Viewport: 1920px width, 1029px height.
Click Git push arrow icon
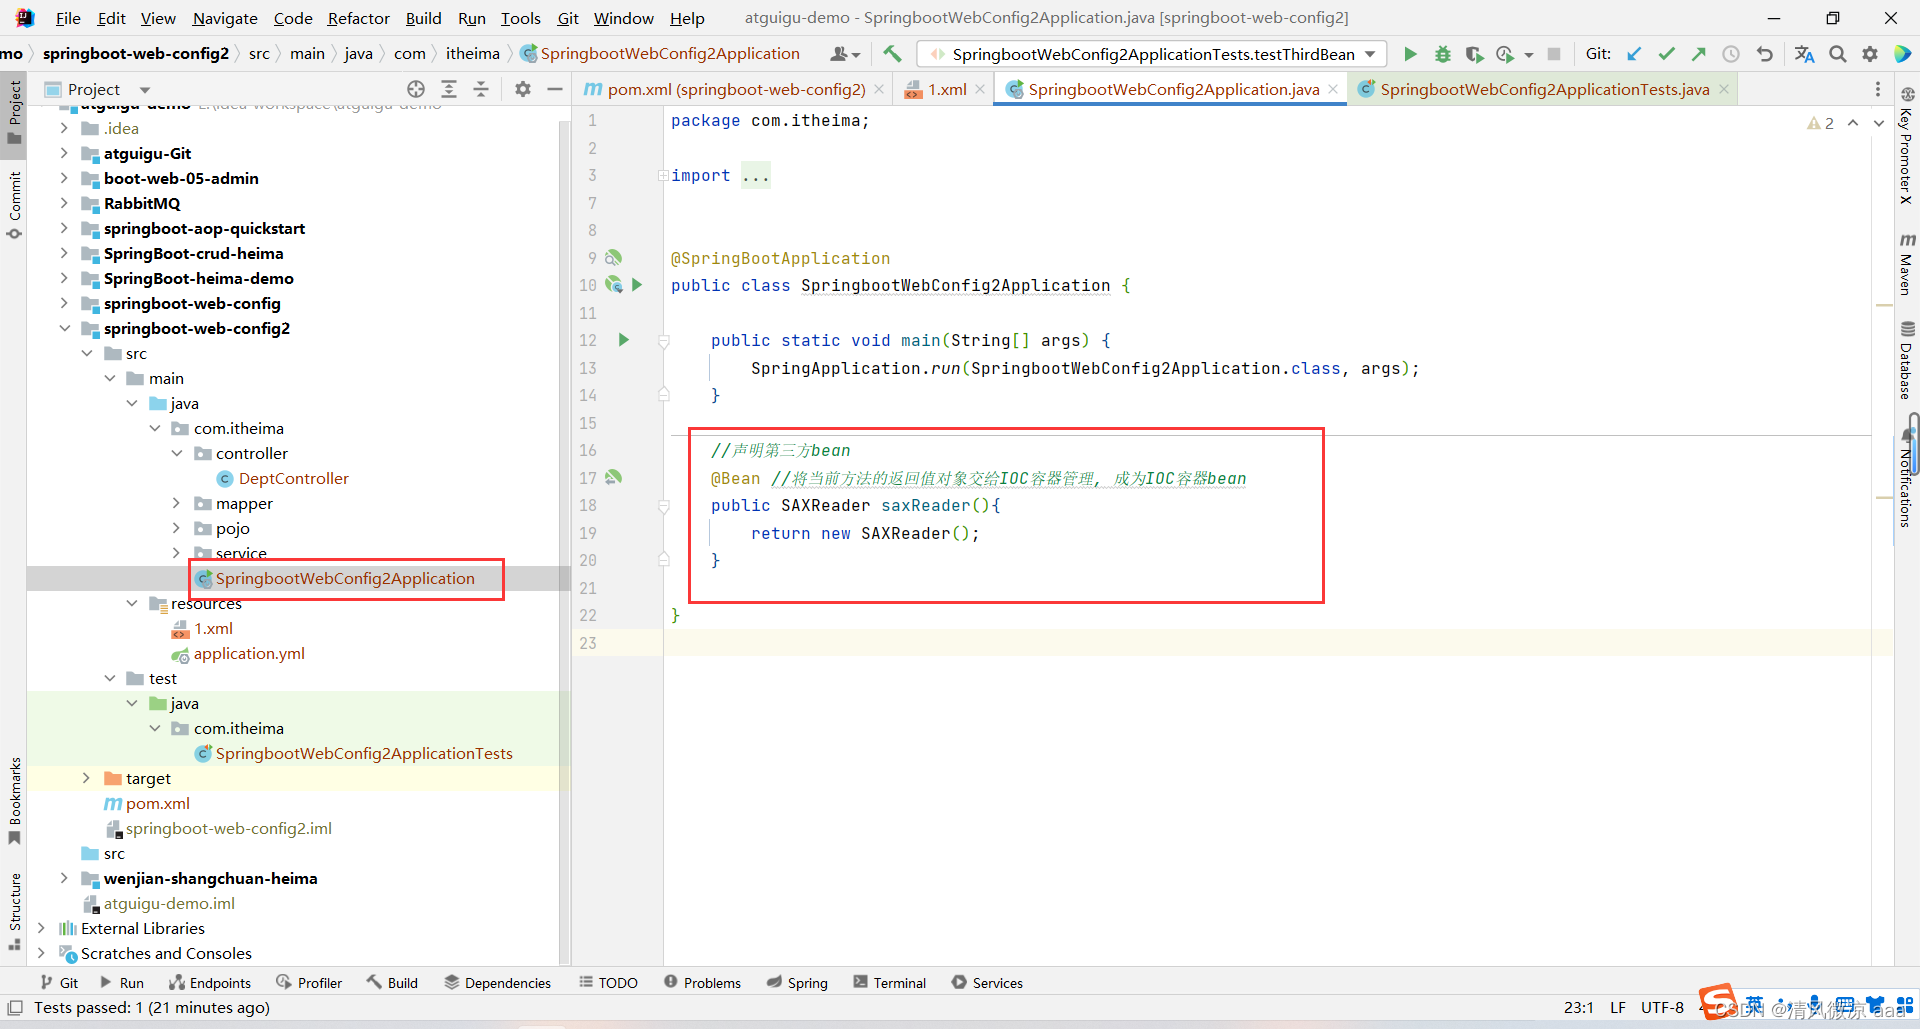1698,54
